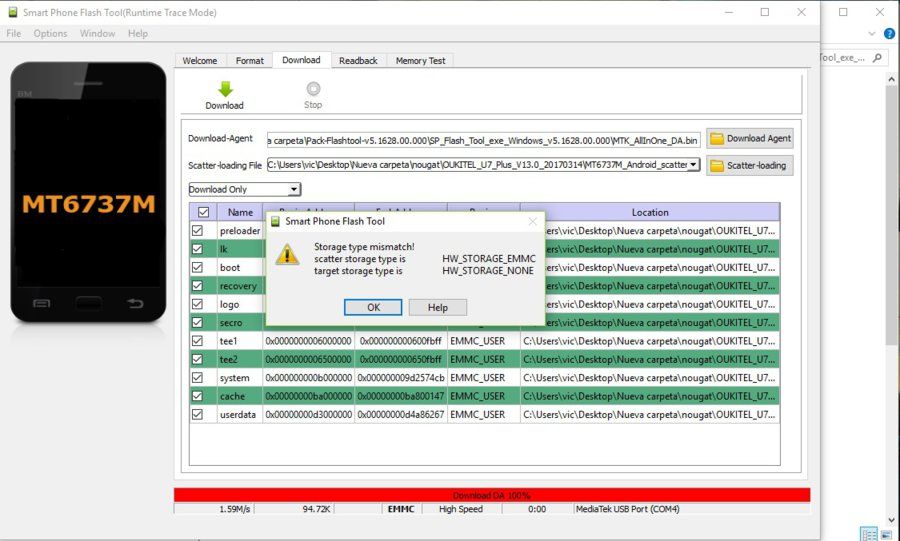Click the dialog title bar app icon

(276, 221)
